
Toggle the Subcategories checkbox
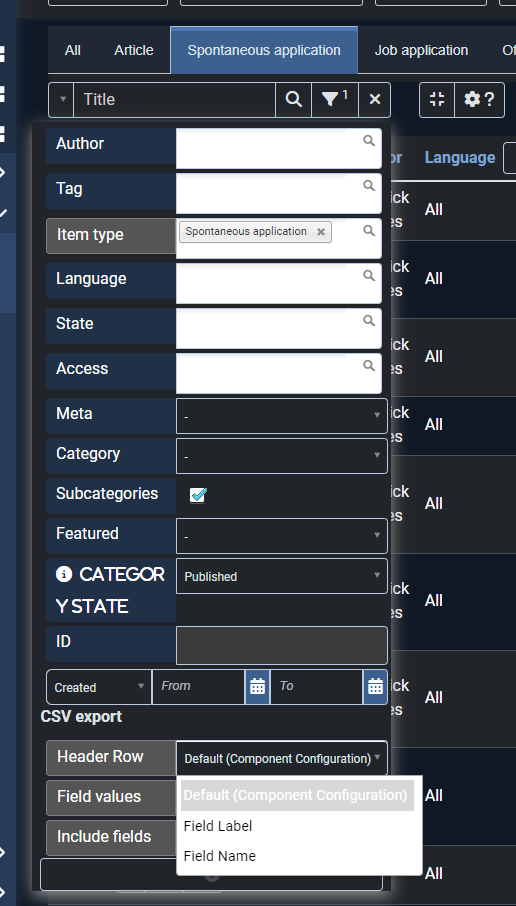click(198, 495)
